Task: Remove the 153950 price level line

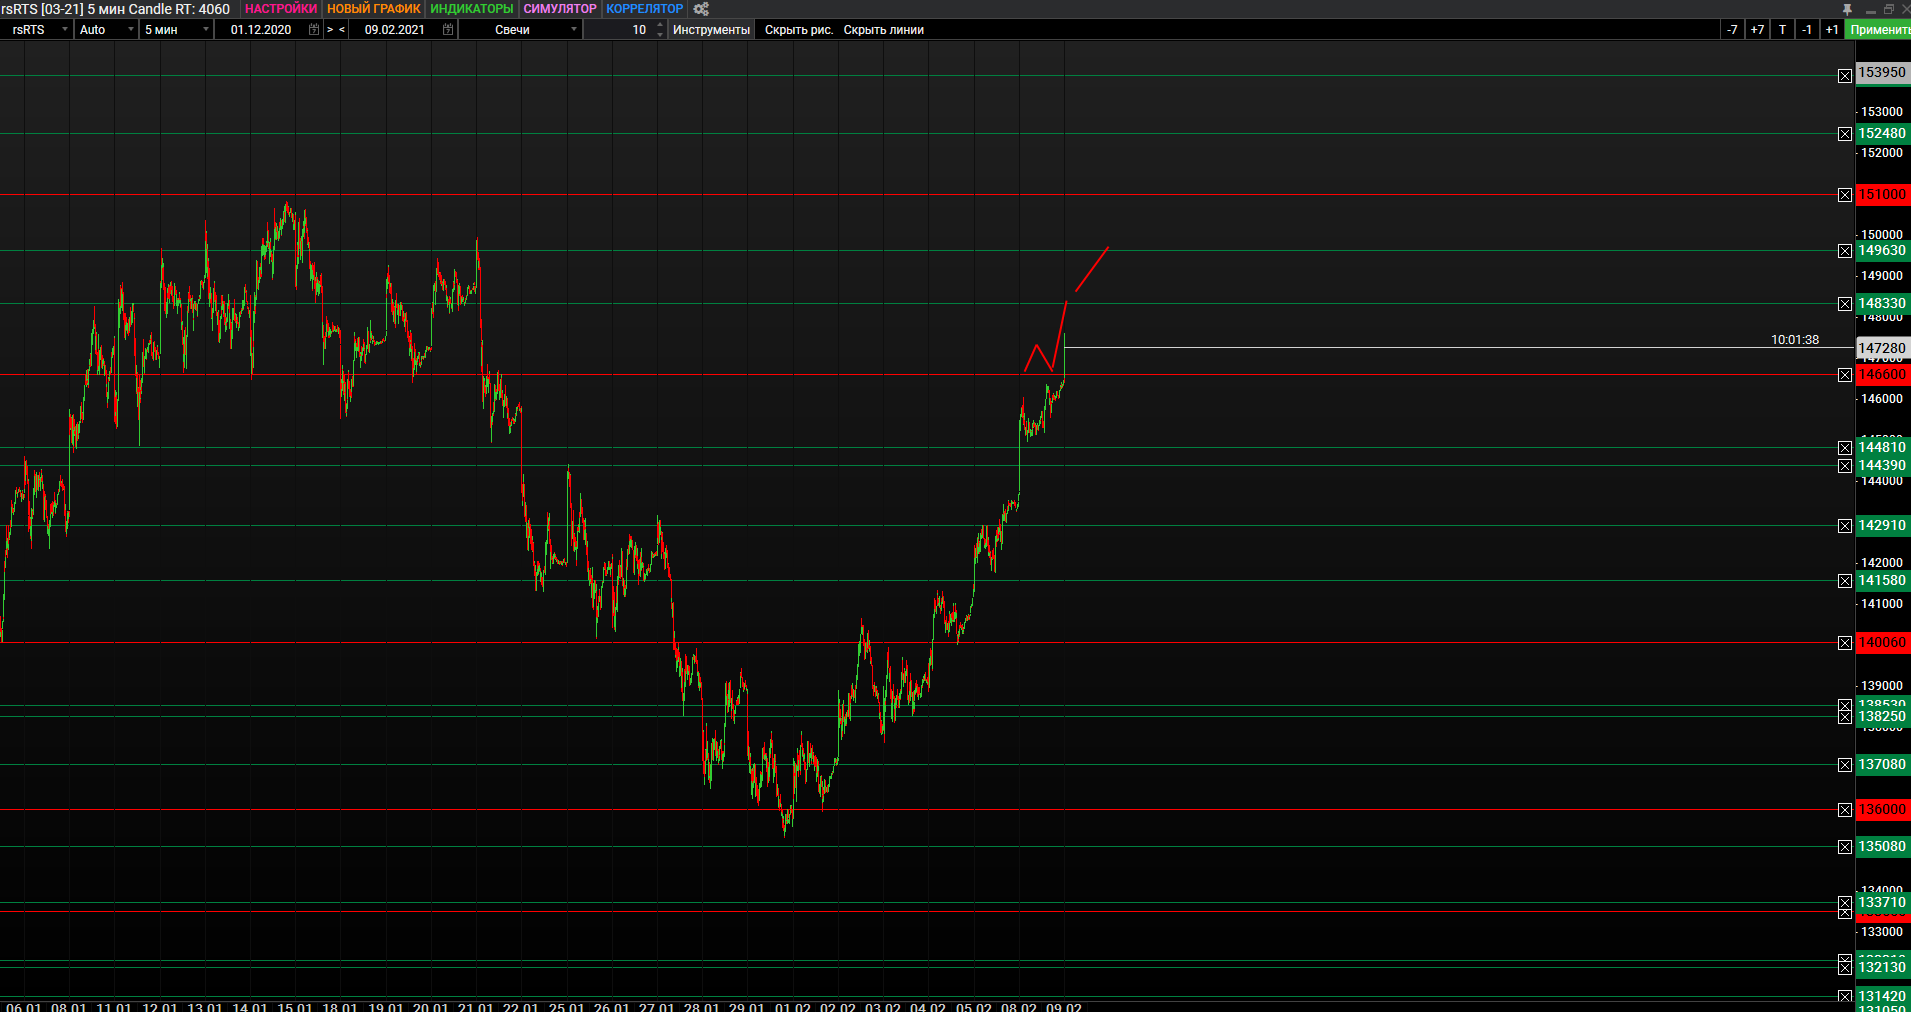Action: pyautogui.click(x=1845, y=76)
